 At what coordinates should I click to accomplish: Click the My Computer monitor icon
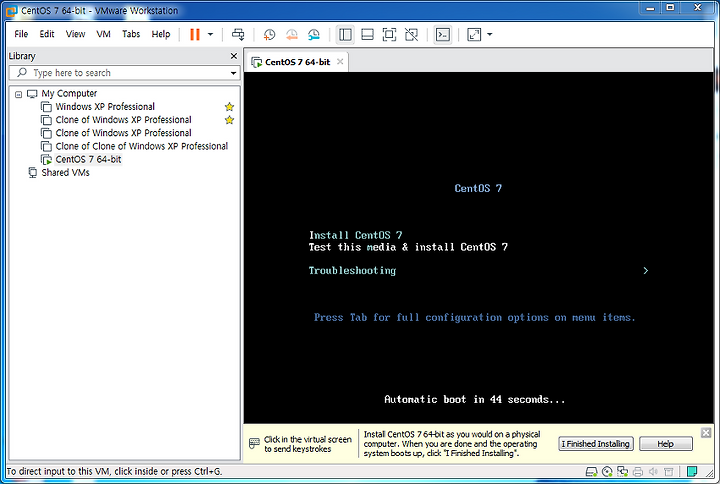(32, 94)
